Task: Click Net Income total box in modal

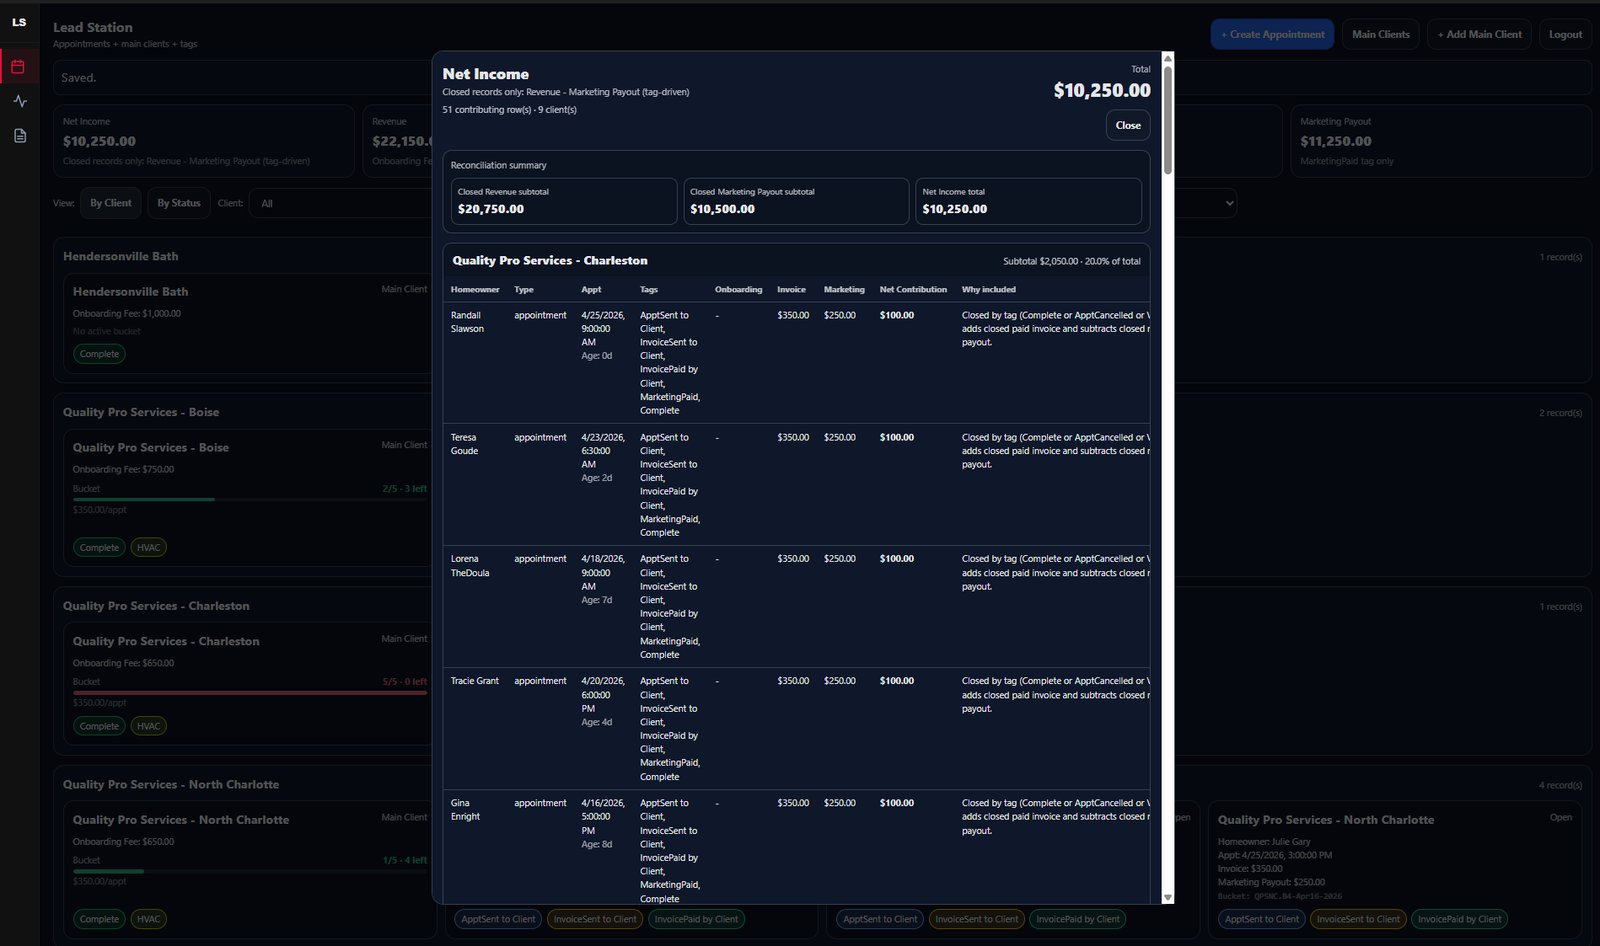Action: [1028, 201]
